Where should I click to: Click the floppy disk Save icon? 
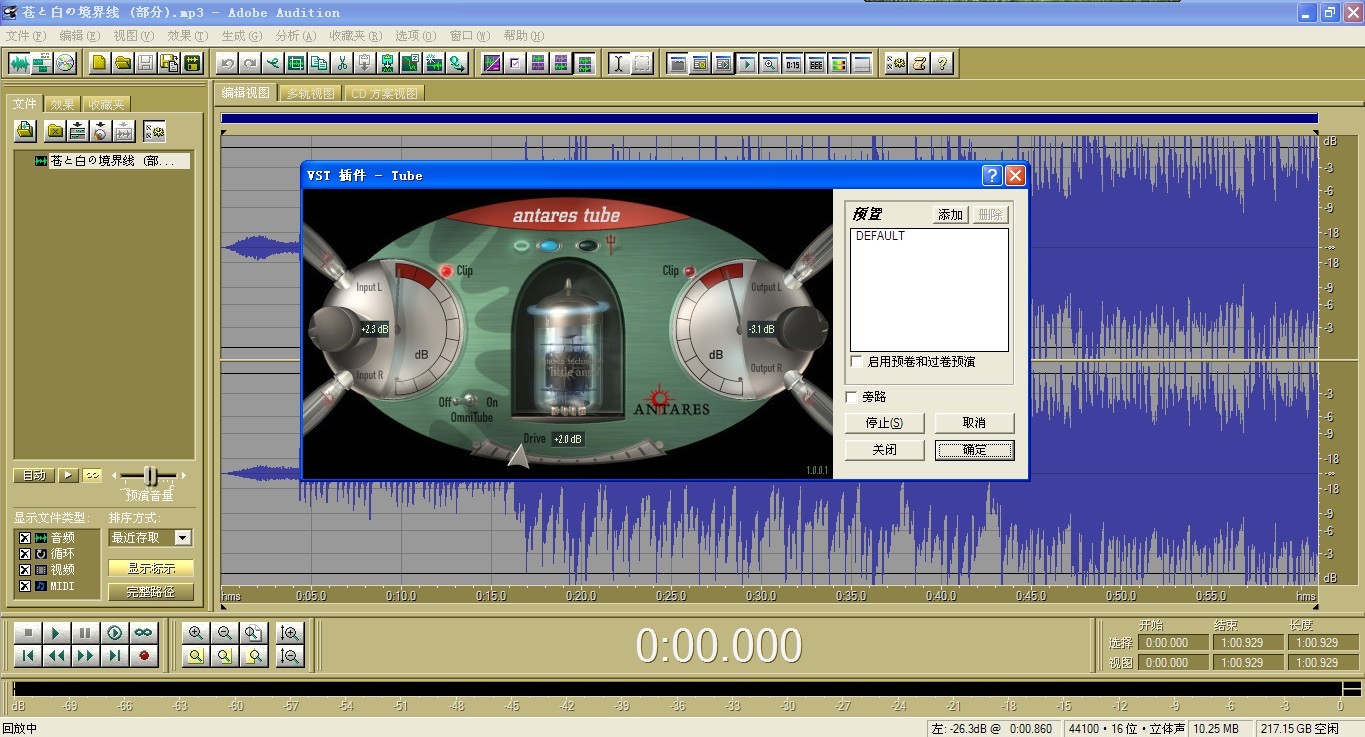click(x=146, y=63)
